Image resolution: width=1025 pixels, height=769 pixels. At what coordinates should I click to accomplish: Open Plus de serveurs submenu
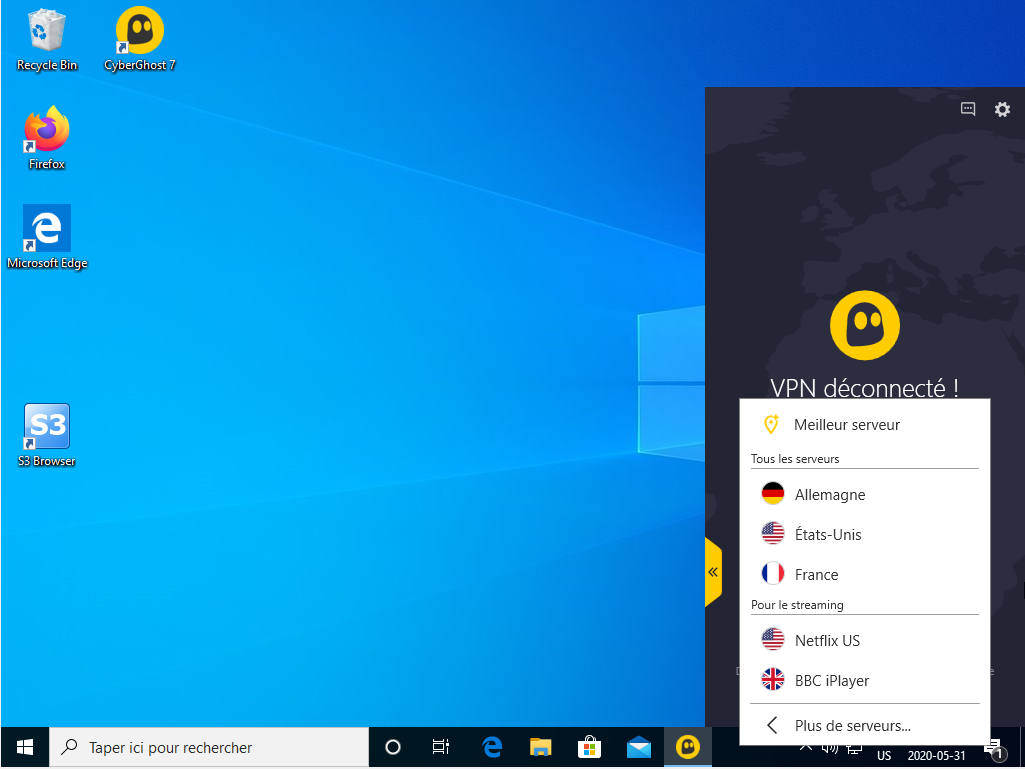[x=852, y=726]
